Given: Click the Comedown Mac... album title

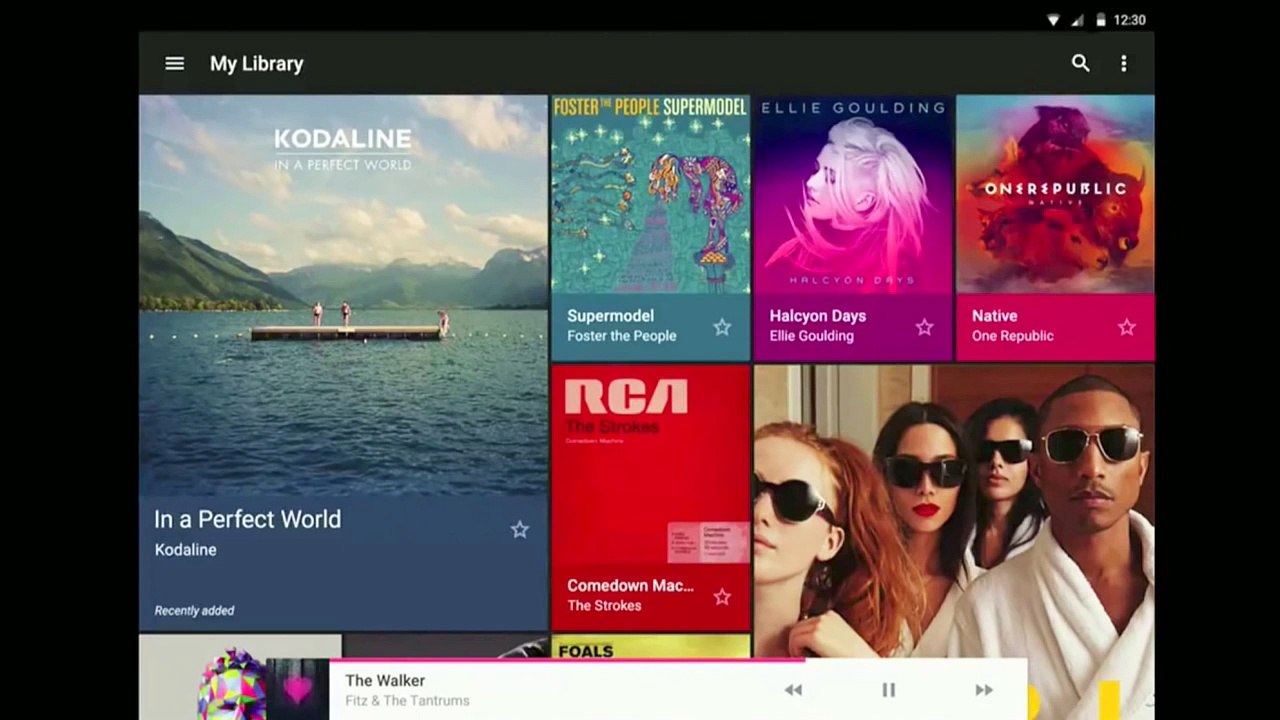Looking at the screenshot, I should (630, 585).
